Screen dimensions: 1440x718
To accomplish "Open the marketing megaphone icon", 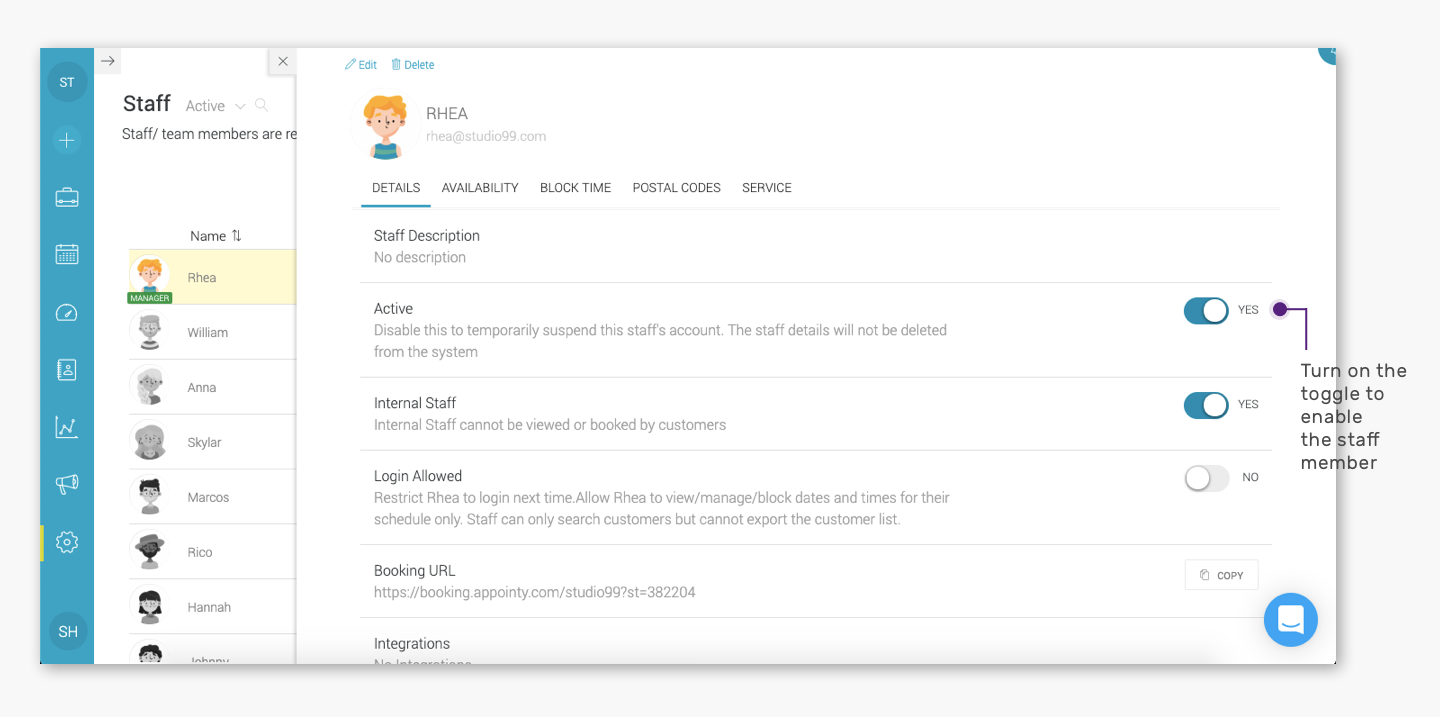I will pyautogui.click(x=67, y=485).
